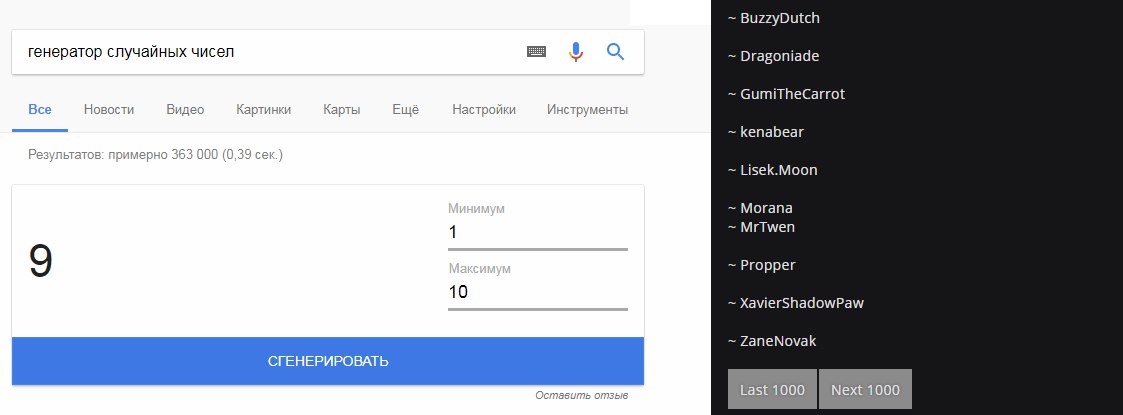The image size is (1123, 415).
Task: Click the voice search microphone icon
Action: point(576,52)
